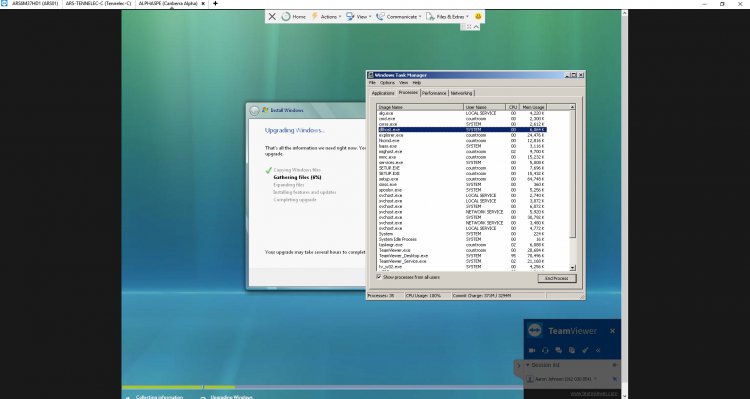Select the taskmgr.exe process row
This screenshot has width=750, height=399.
[x=462, y=245]
